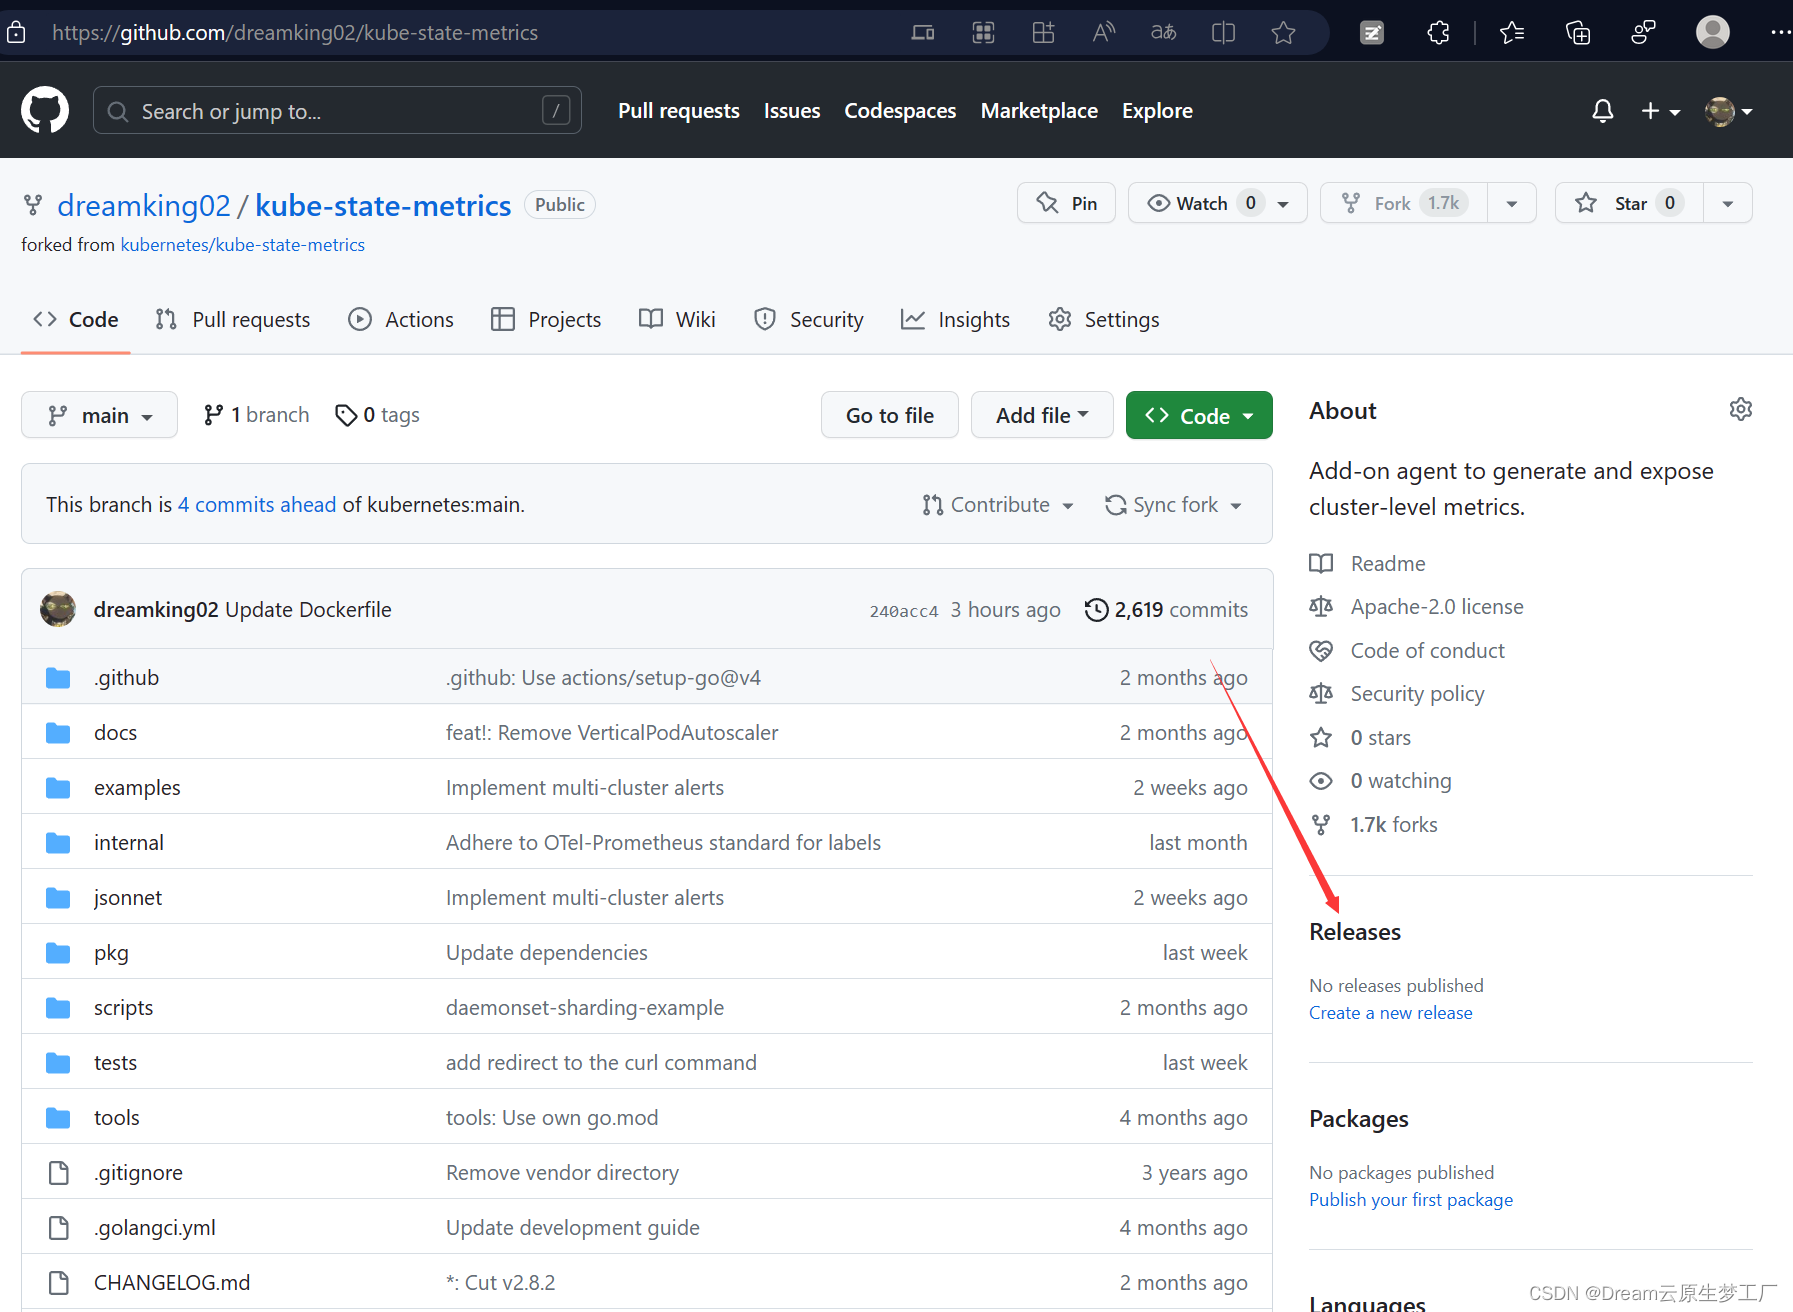Open the CHANGELOG.md file

(172, 1283)
